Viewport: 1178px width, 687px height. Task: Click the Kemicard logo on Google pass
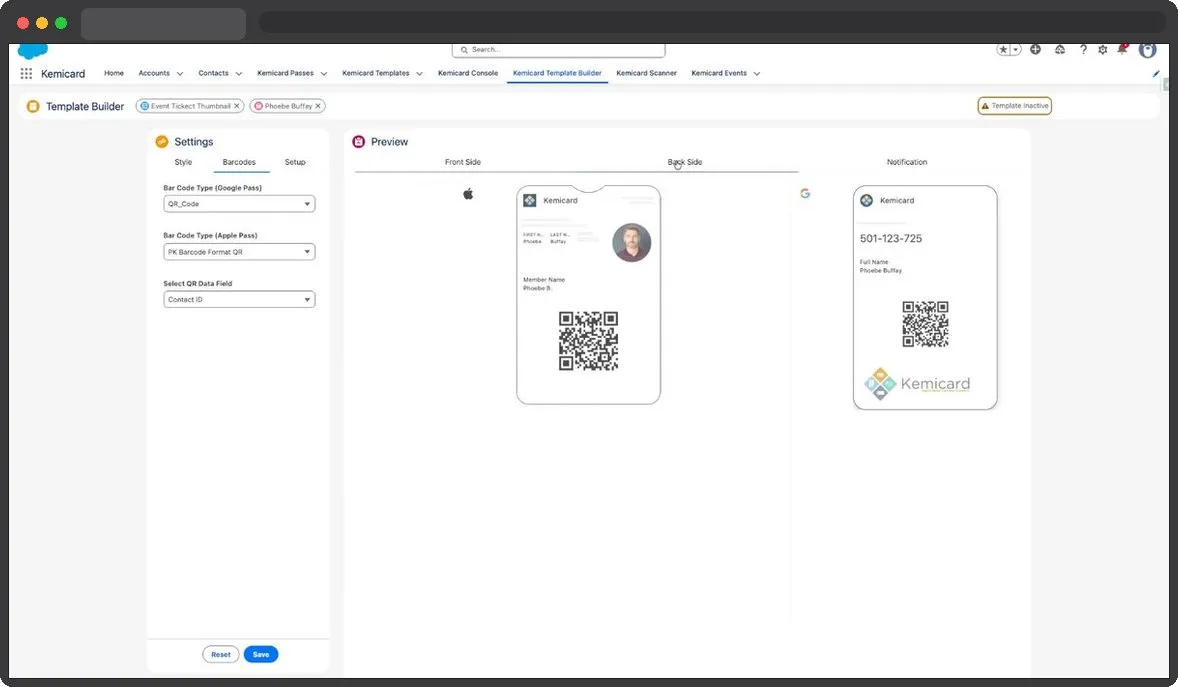[866, 200]
